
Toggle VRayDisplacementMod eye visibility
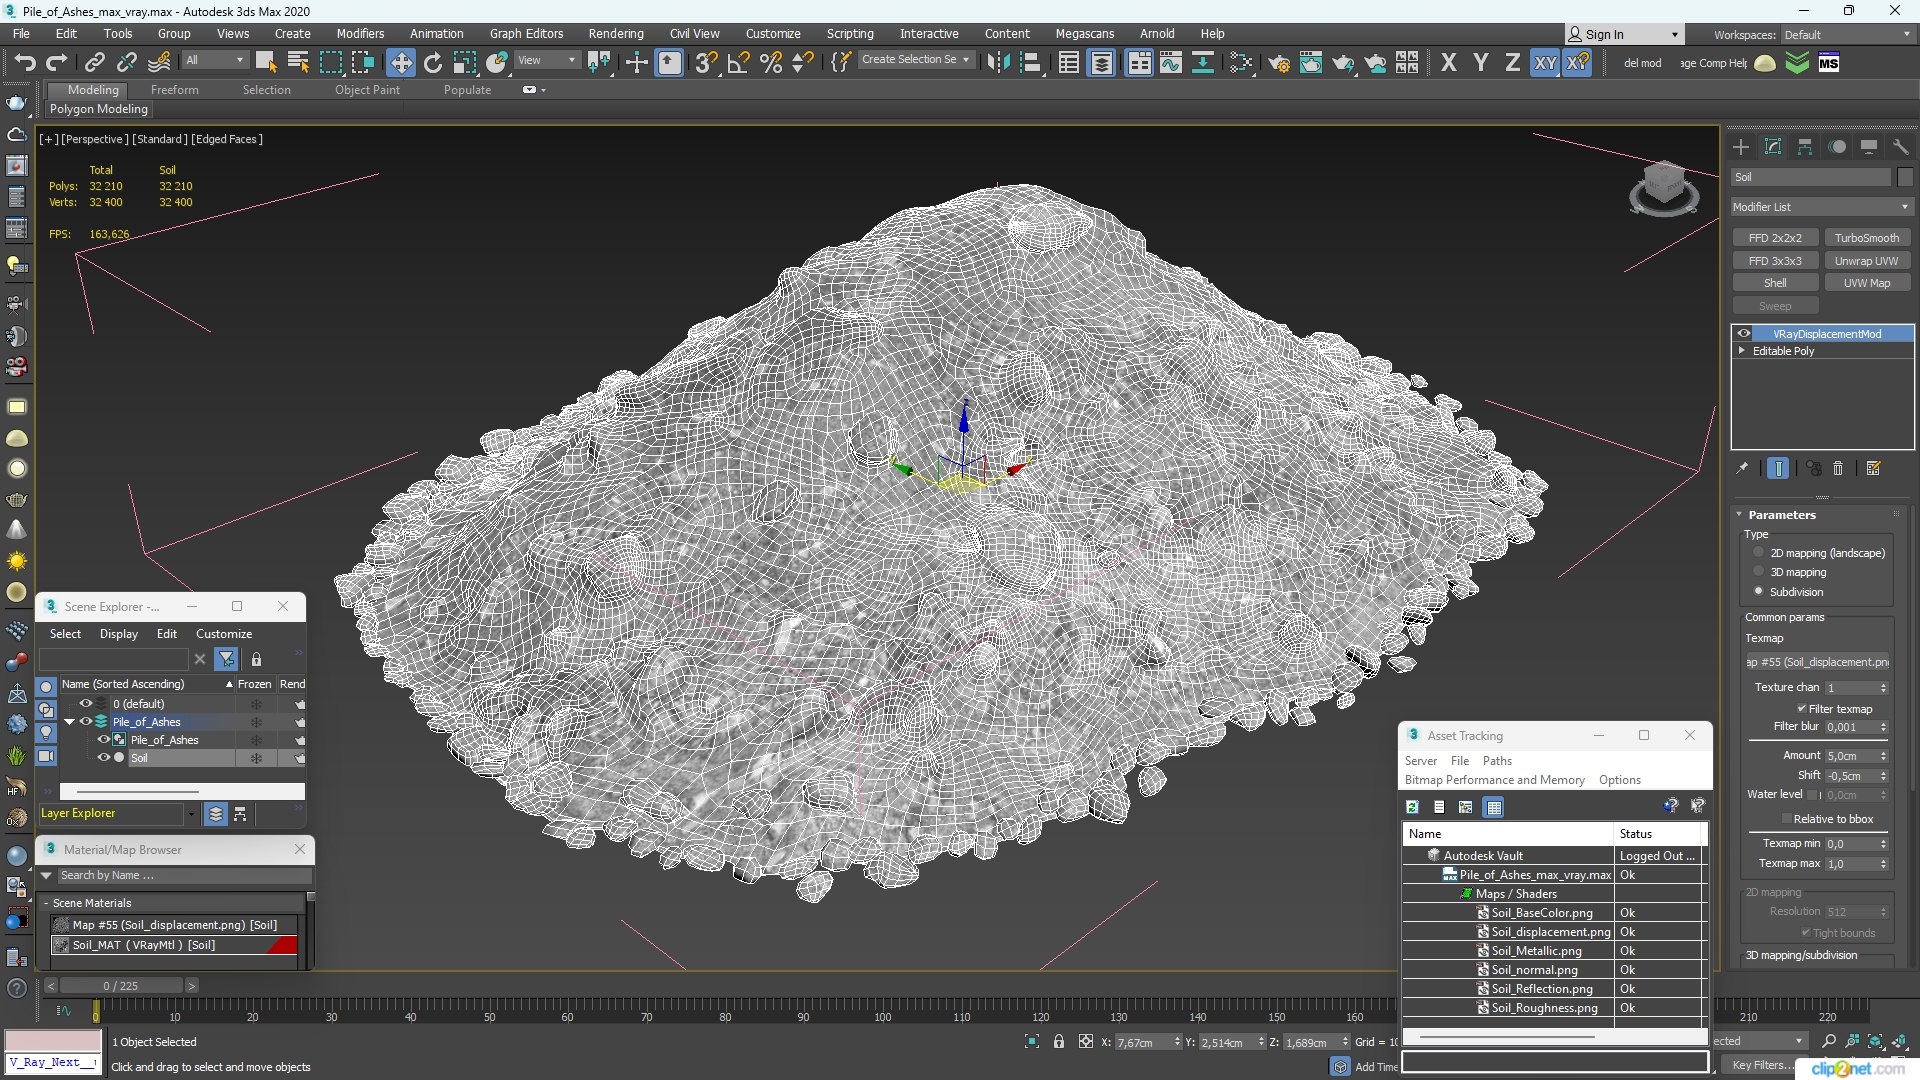(1744, 334)
